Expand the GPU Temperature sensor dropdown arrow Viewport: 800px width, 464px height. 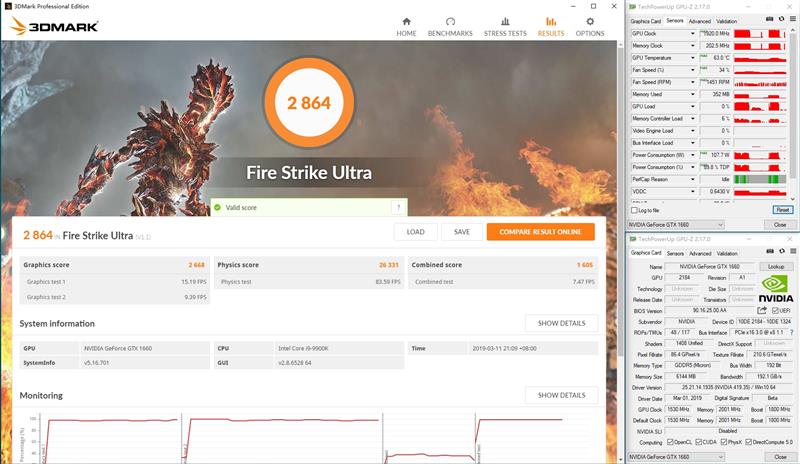tap(692, 58)
